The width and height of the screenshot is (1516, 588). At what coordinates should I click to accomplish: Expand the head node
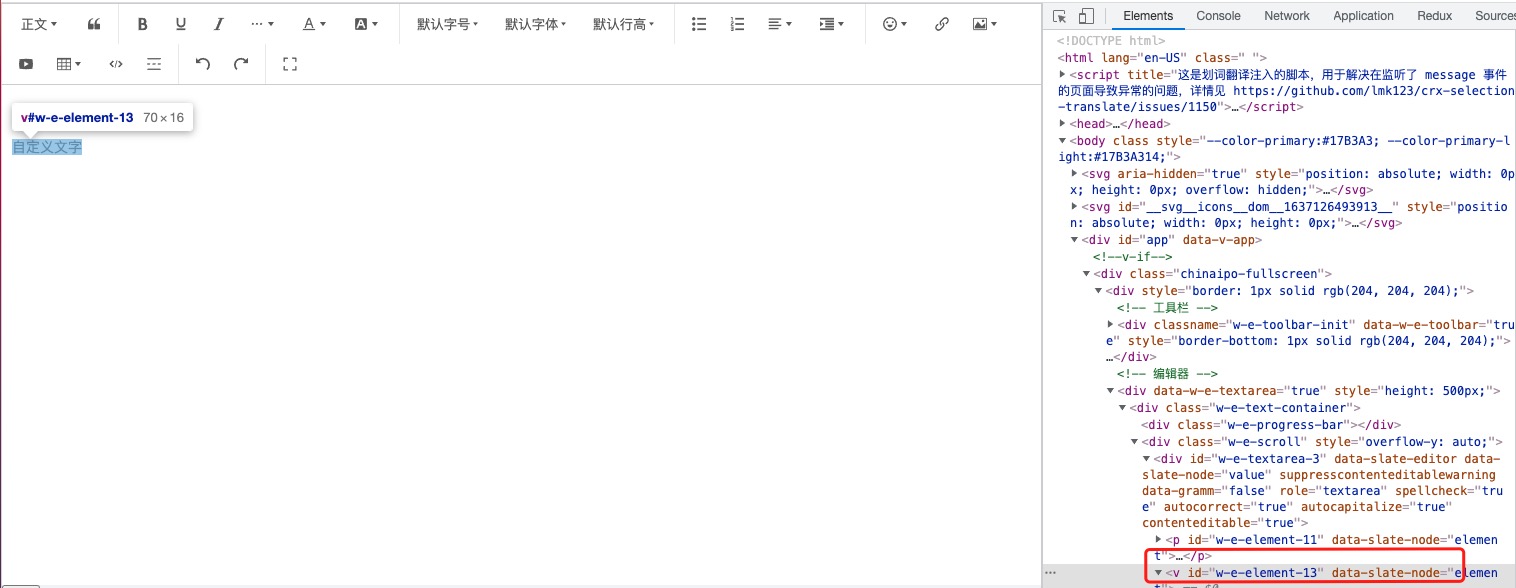[1063, 124]
